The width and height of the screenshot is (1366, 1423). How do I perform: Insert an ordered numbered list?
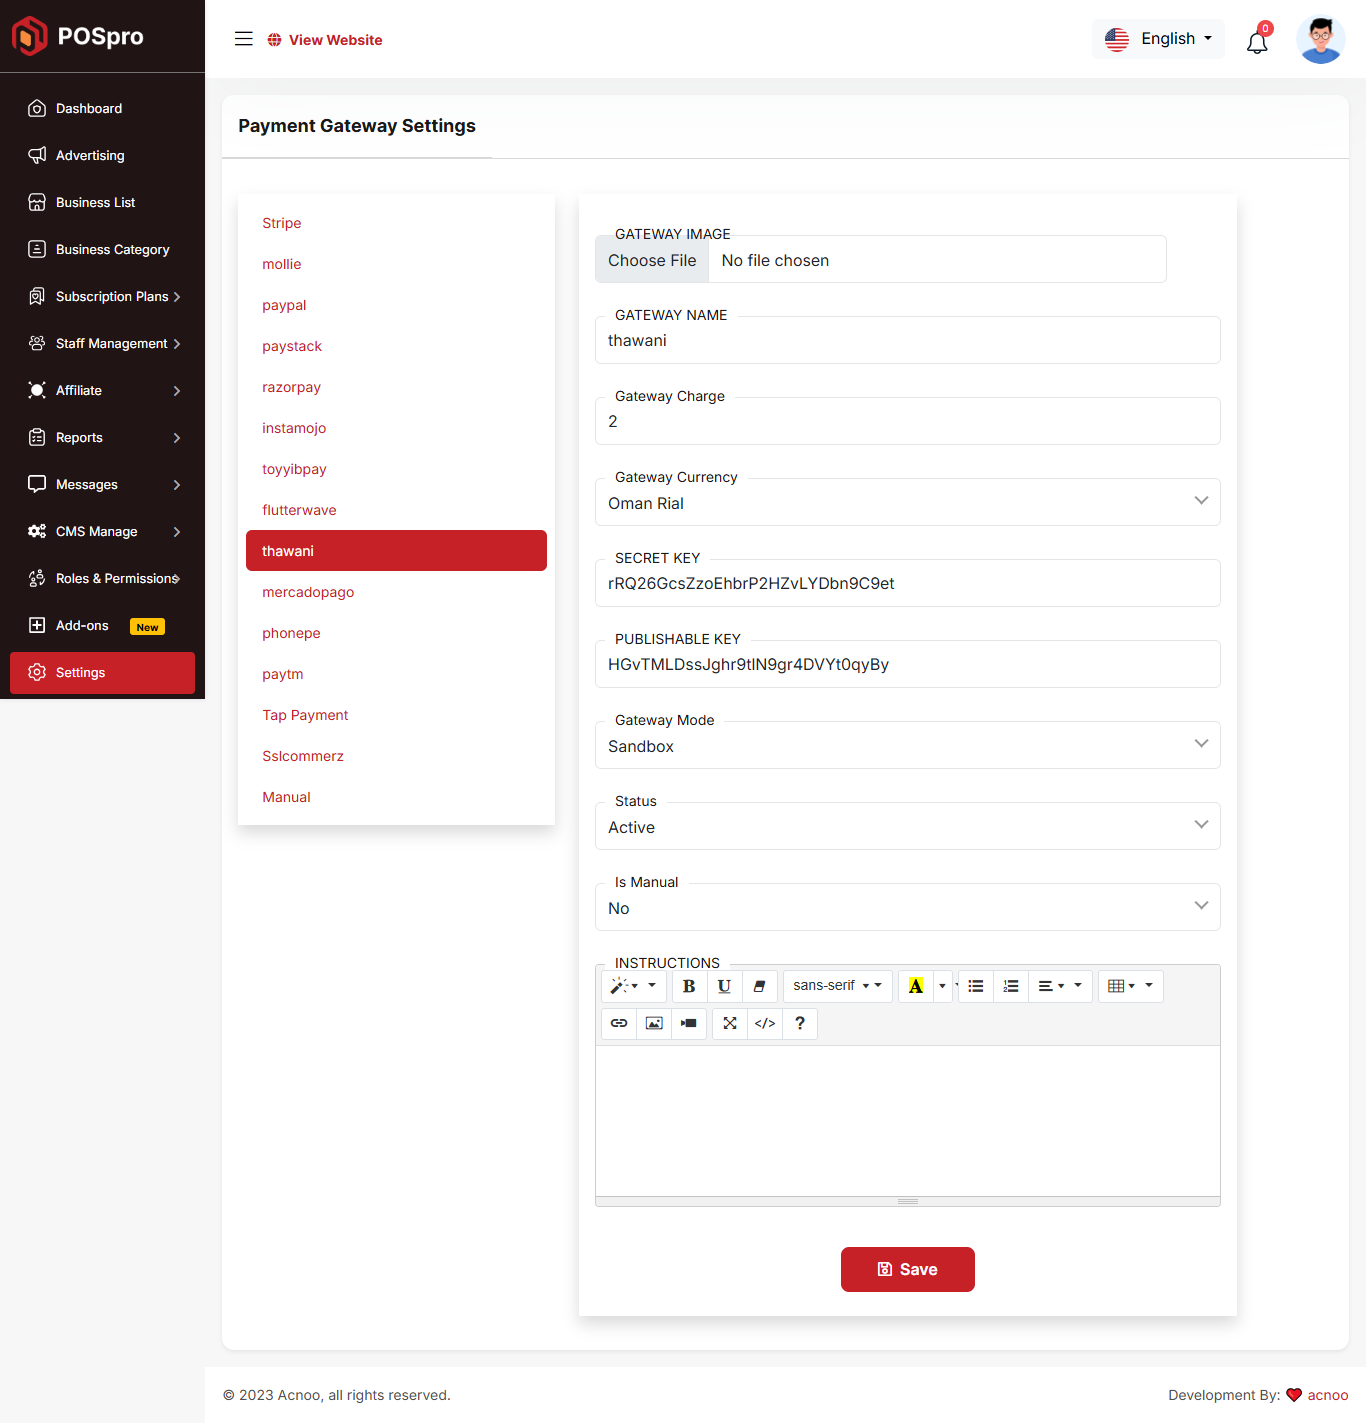pos(1011,986)
